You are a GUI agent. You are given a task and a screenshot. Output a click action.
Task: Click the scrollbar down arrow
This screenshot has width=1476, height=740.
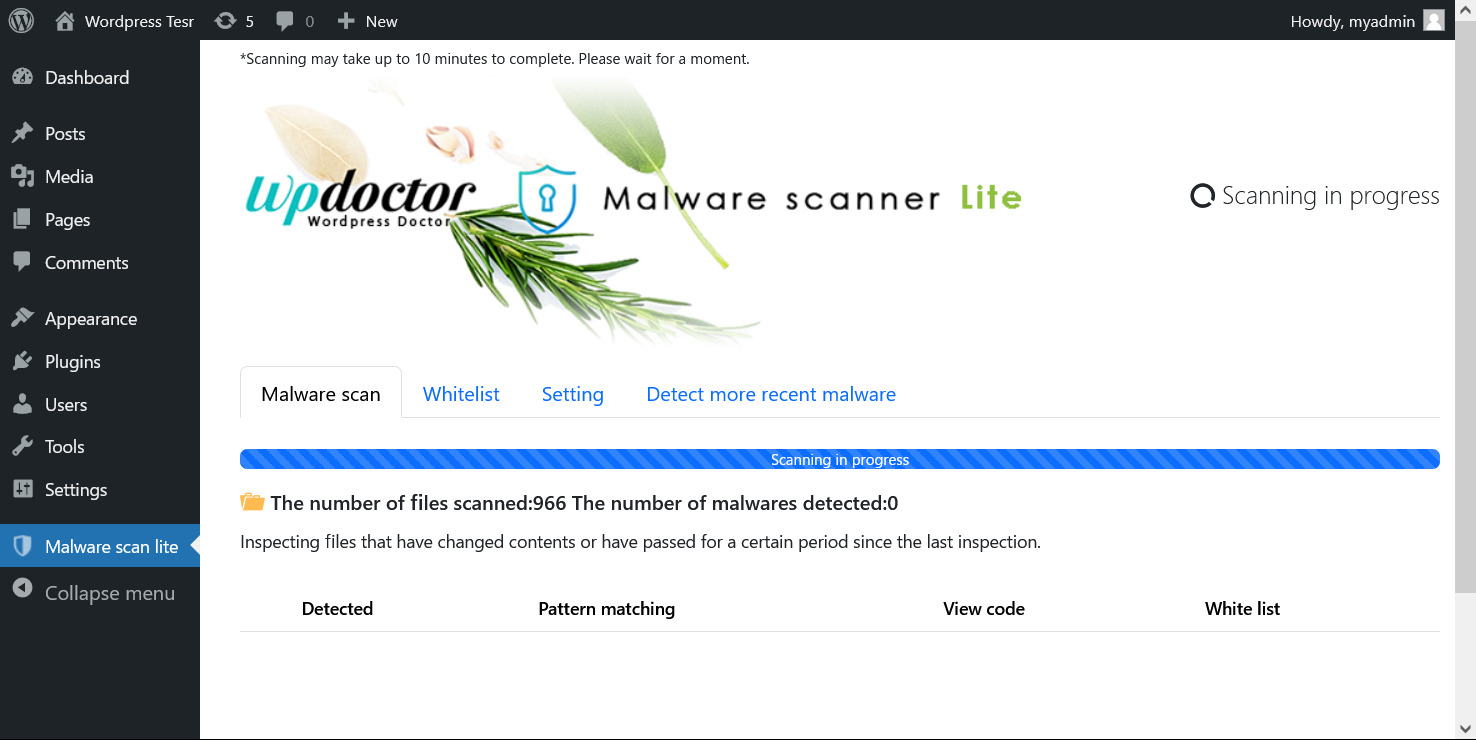[x=1465, y=729]
